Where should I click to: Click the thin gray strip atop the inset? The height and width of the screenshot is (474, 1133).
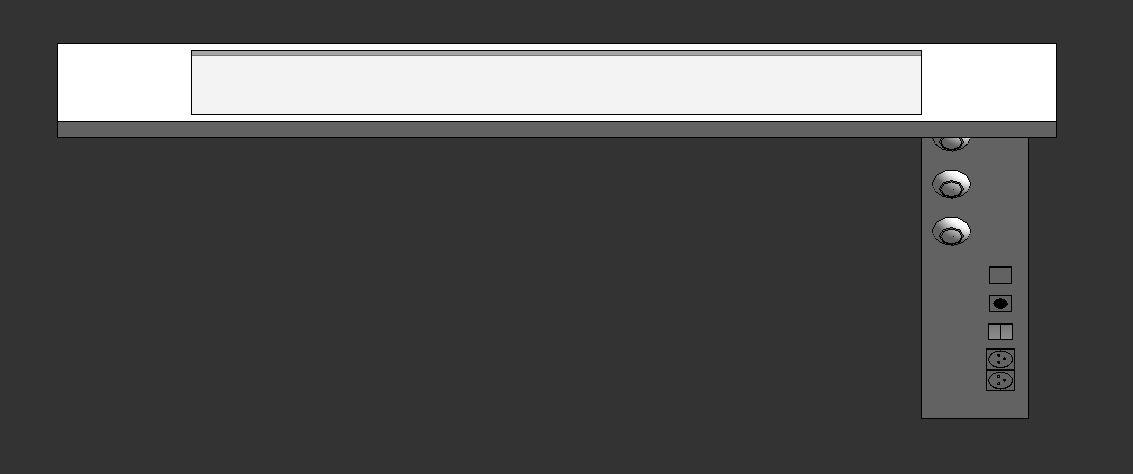point(556,53)
